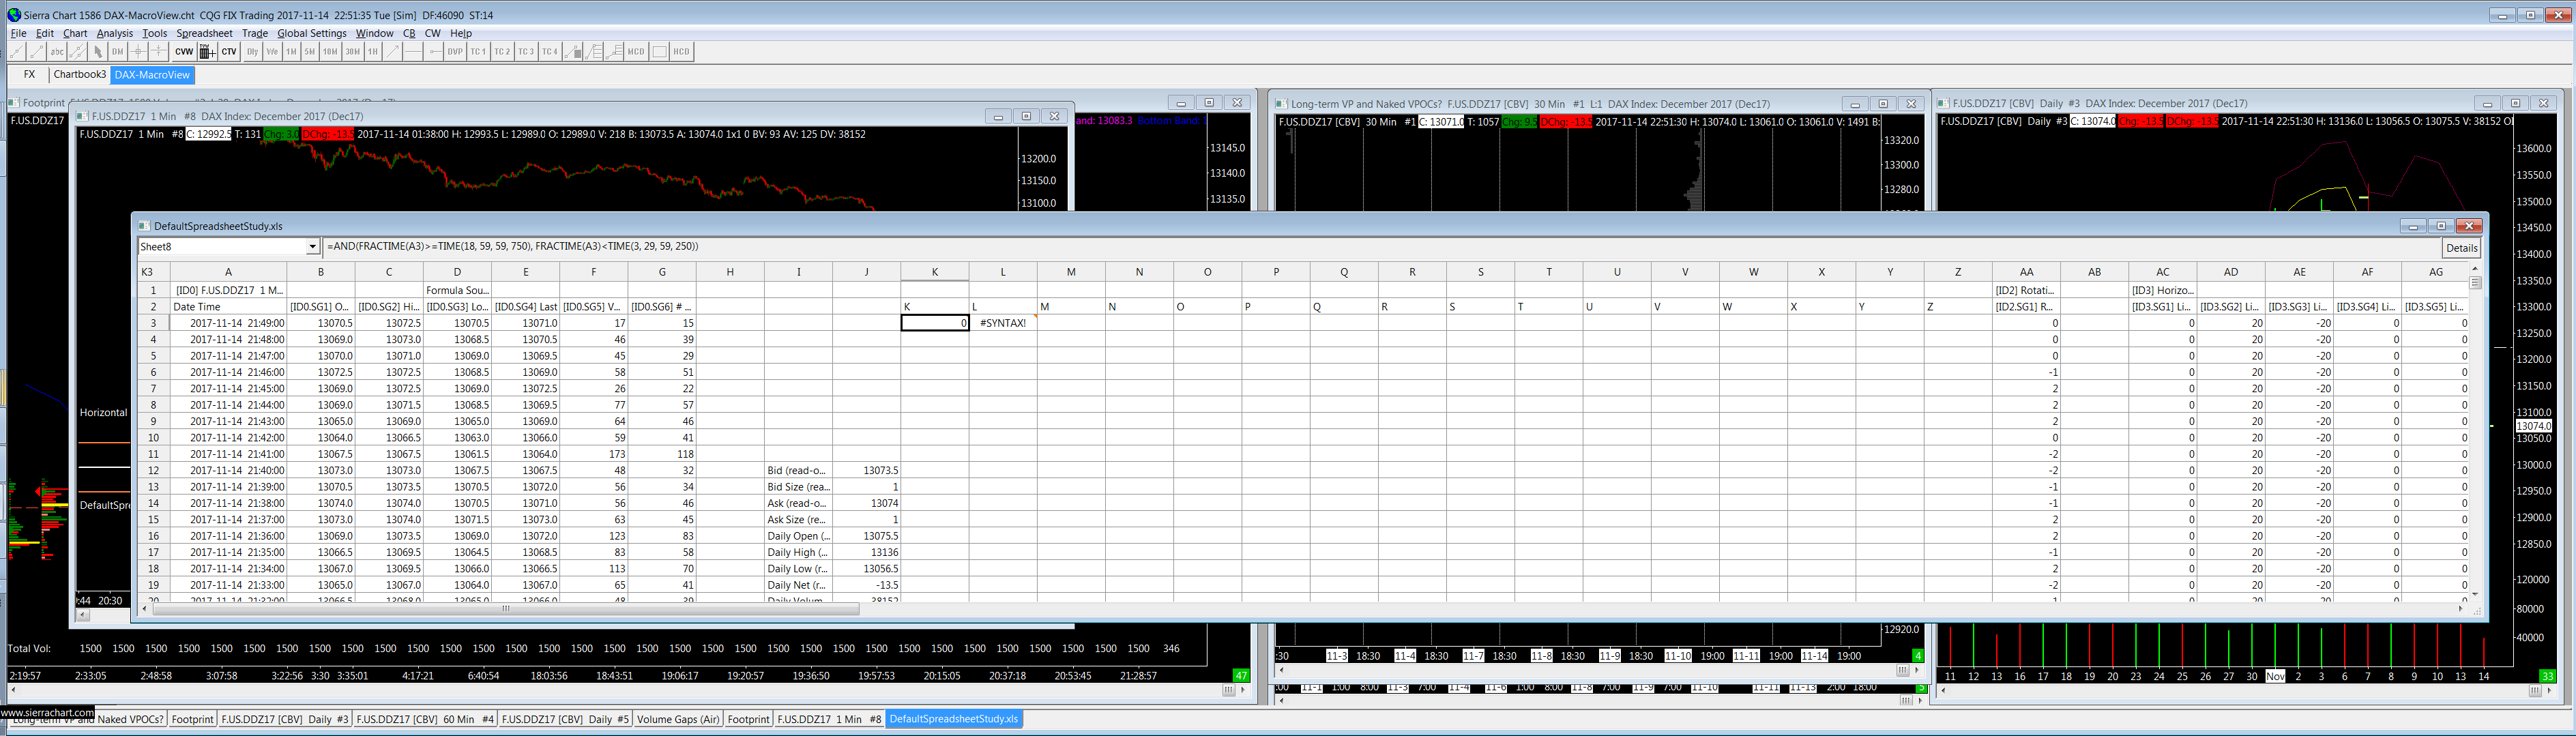Switch chart to Daily with Dly button
2576x736 pixels.
(252, 52)
